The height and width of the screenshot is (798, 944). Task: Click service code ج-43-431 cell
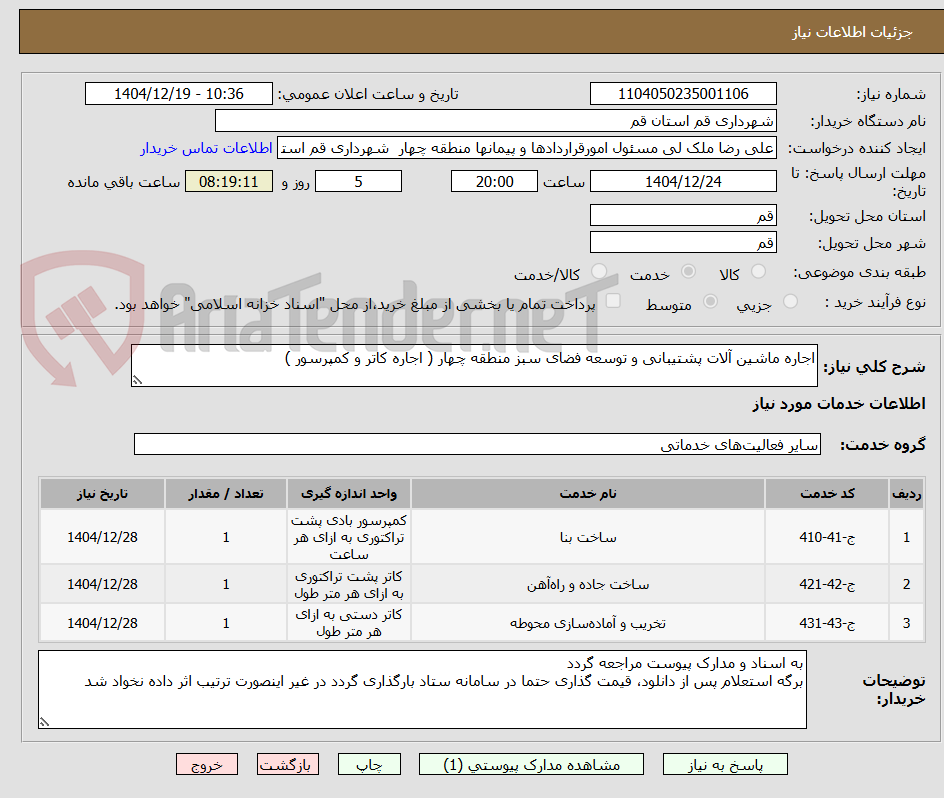pos(827,623)
